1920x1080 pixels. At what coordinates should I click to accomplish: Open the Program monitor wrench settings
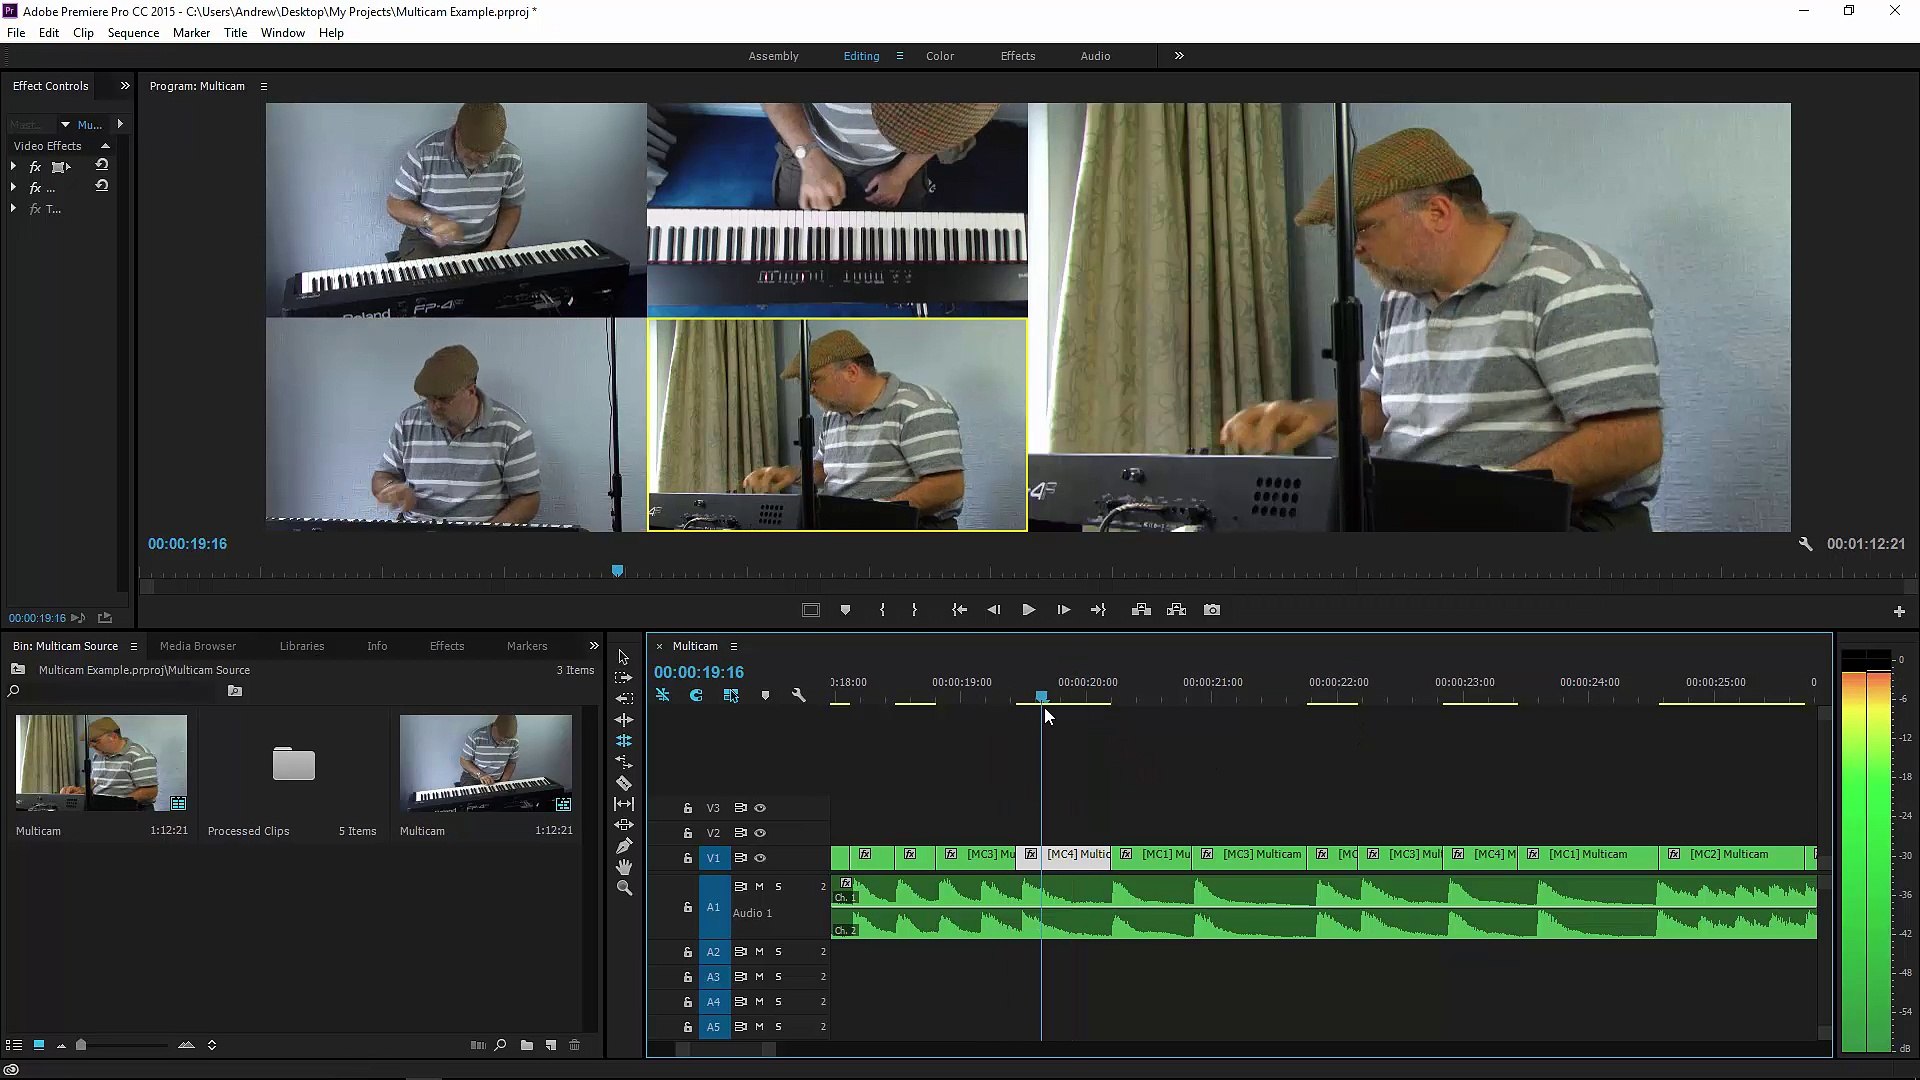(x=1805, y=544)
